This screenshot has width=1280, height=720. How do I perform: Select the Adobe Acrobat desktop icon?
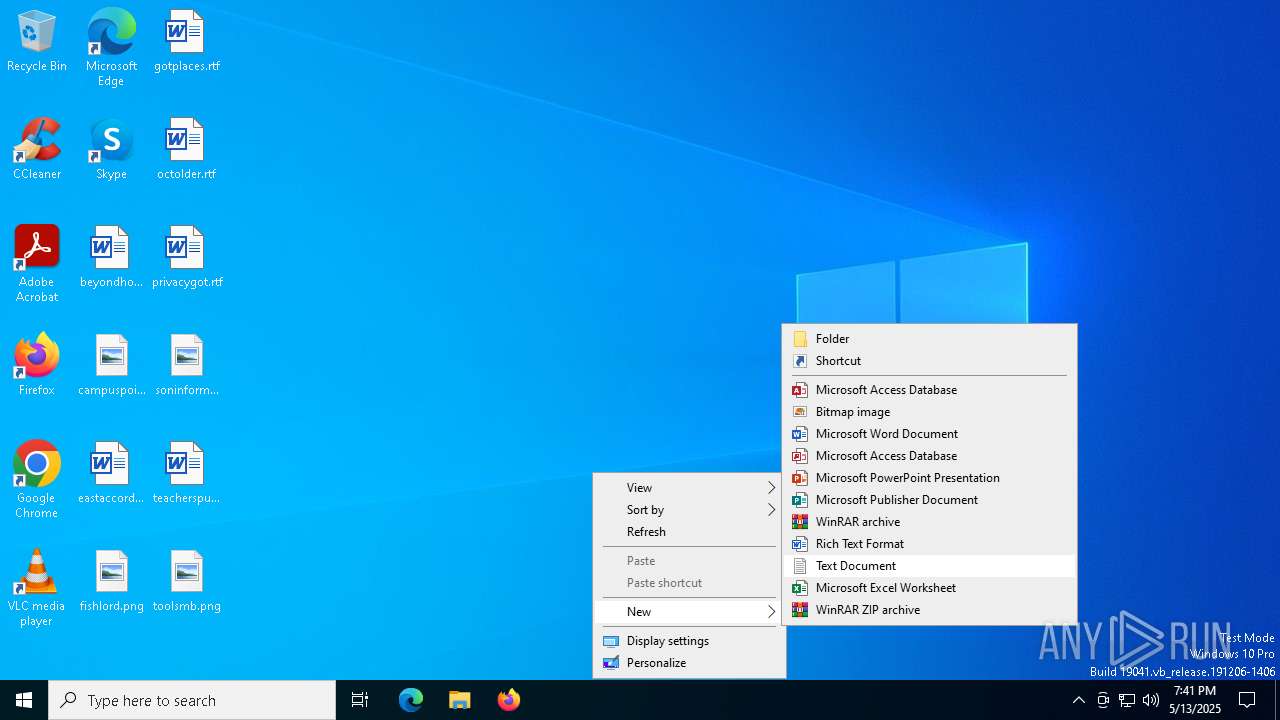(x=37, y=264)
